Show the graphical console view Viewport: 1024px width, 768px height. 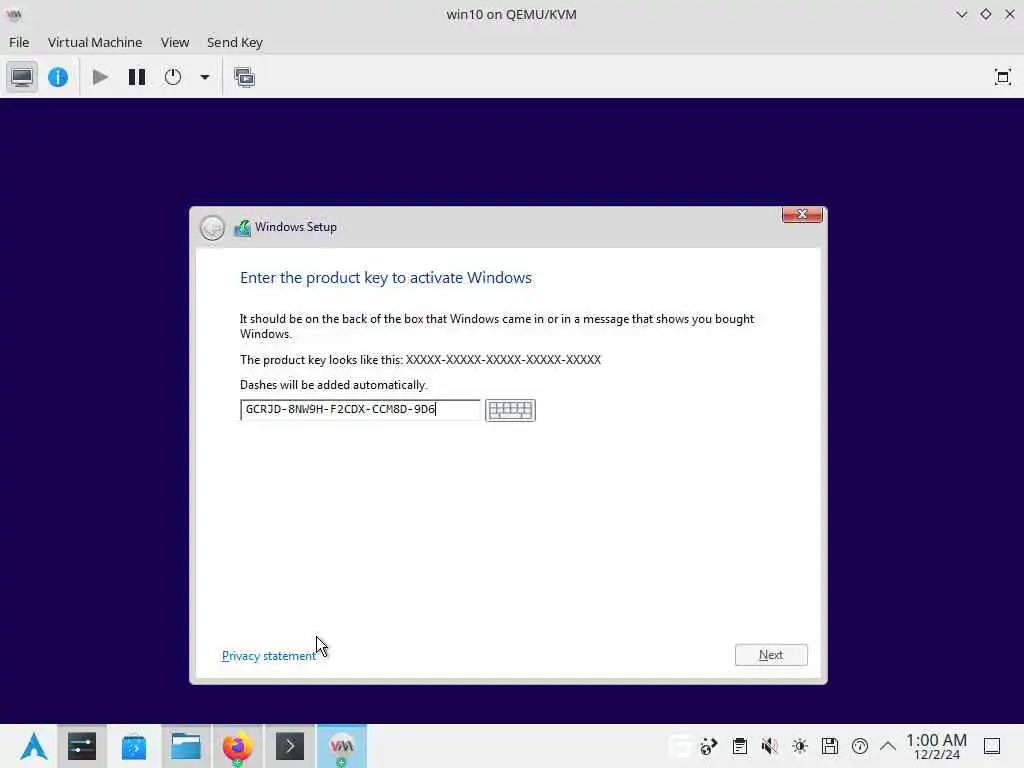22,77
